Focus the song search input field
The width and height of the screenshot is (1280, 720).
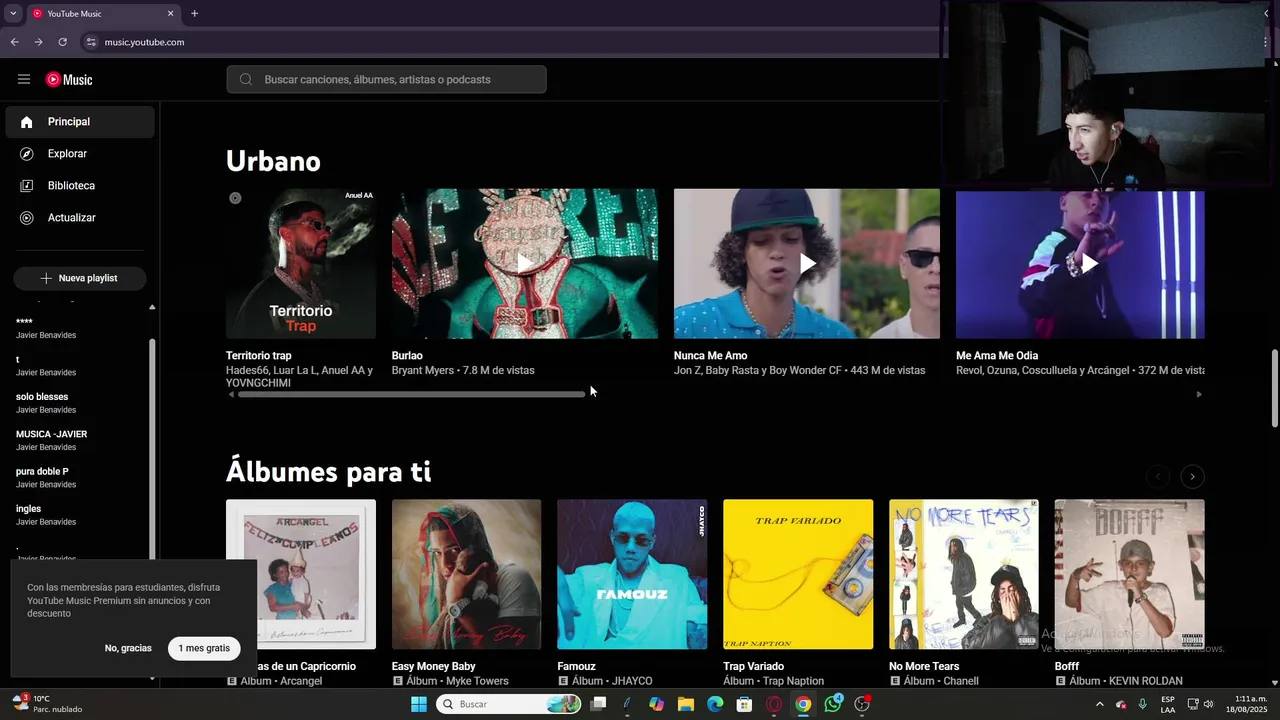click(386, 80)
